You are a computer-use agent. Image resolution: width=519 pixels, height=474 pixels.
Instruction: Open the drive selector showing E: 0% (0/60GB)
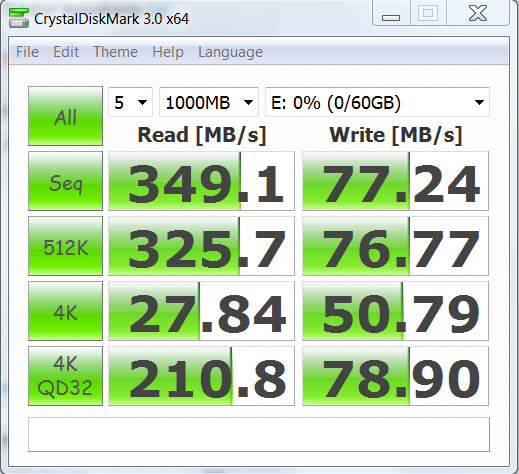point(377,102)
